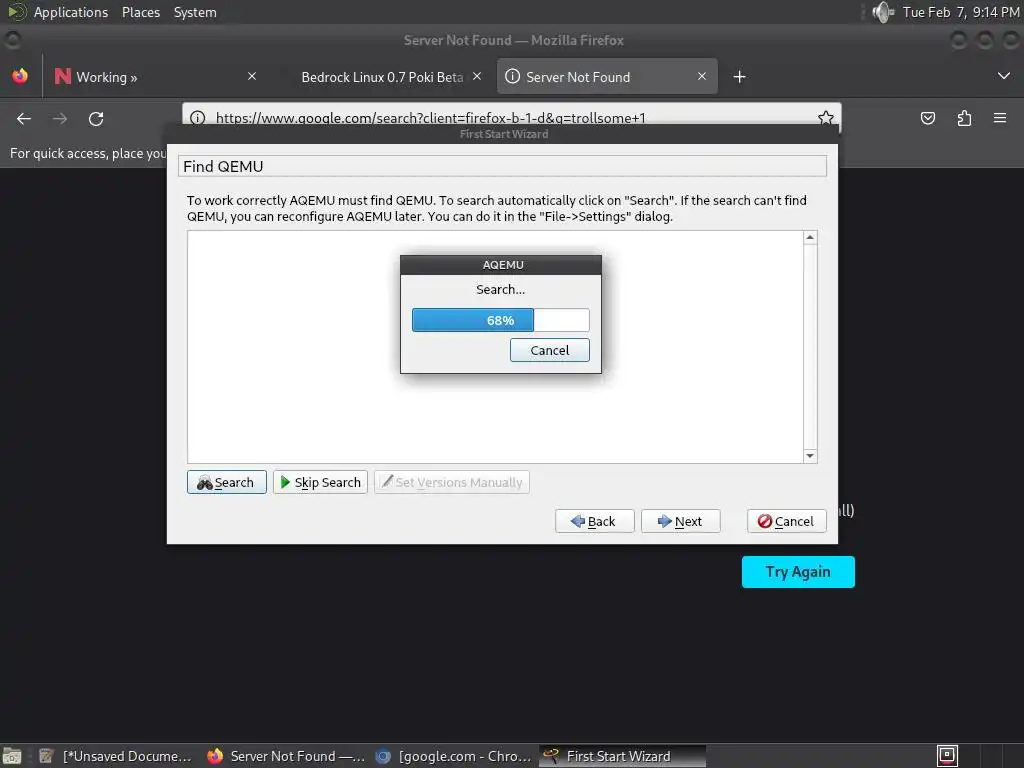Expand the list all tabs chevron
Viewport: 1024px width, 768px height.
pos(1004,76)
